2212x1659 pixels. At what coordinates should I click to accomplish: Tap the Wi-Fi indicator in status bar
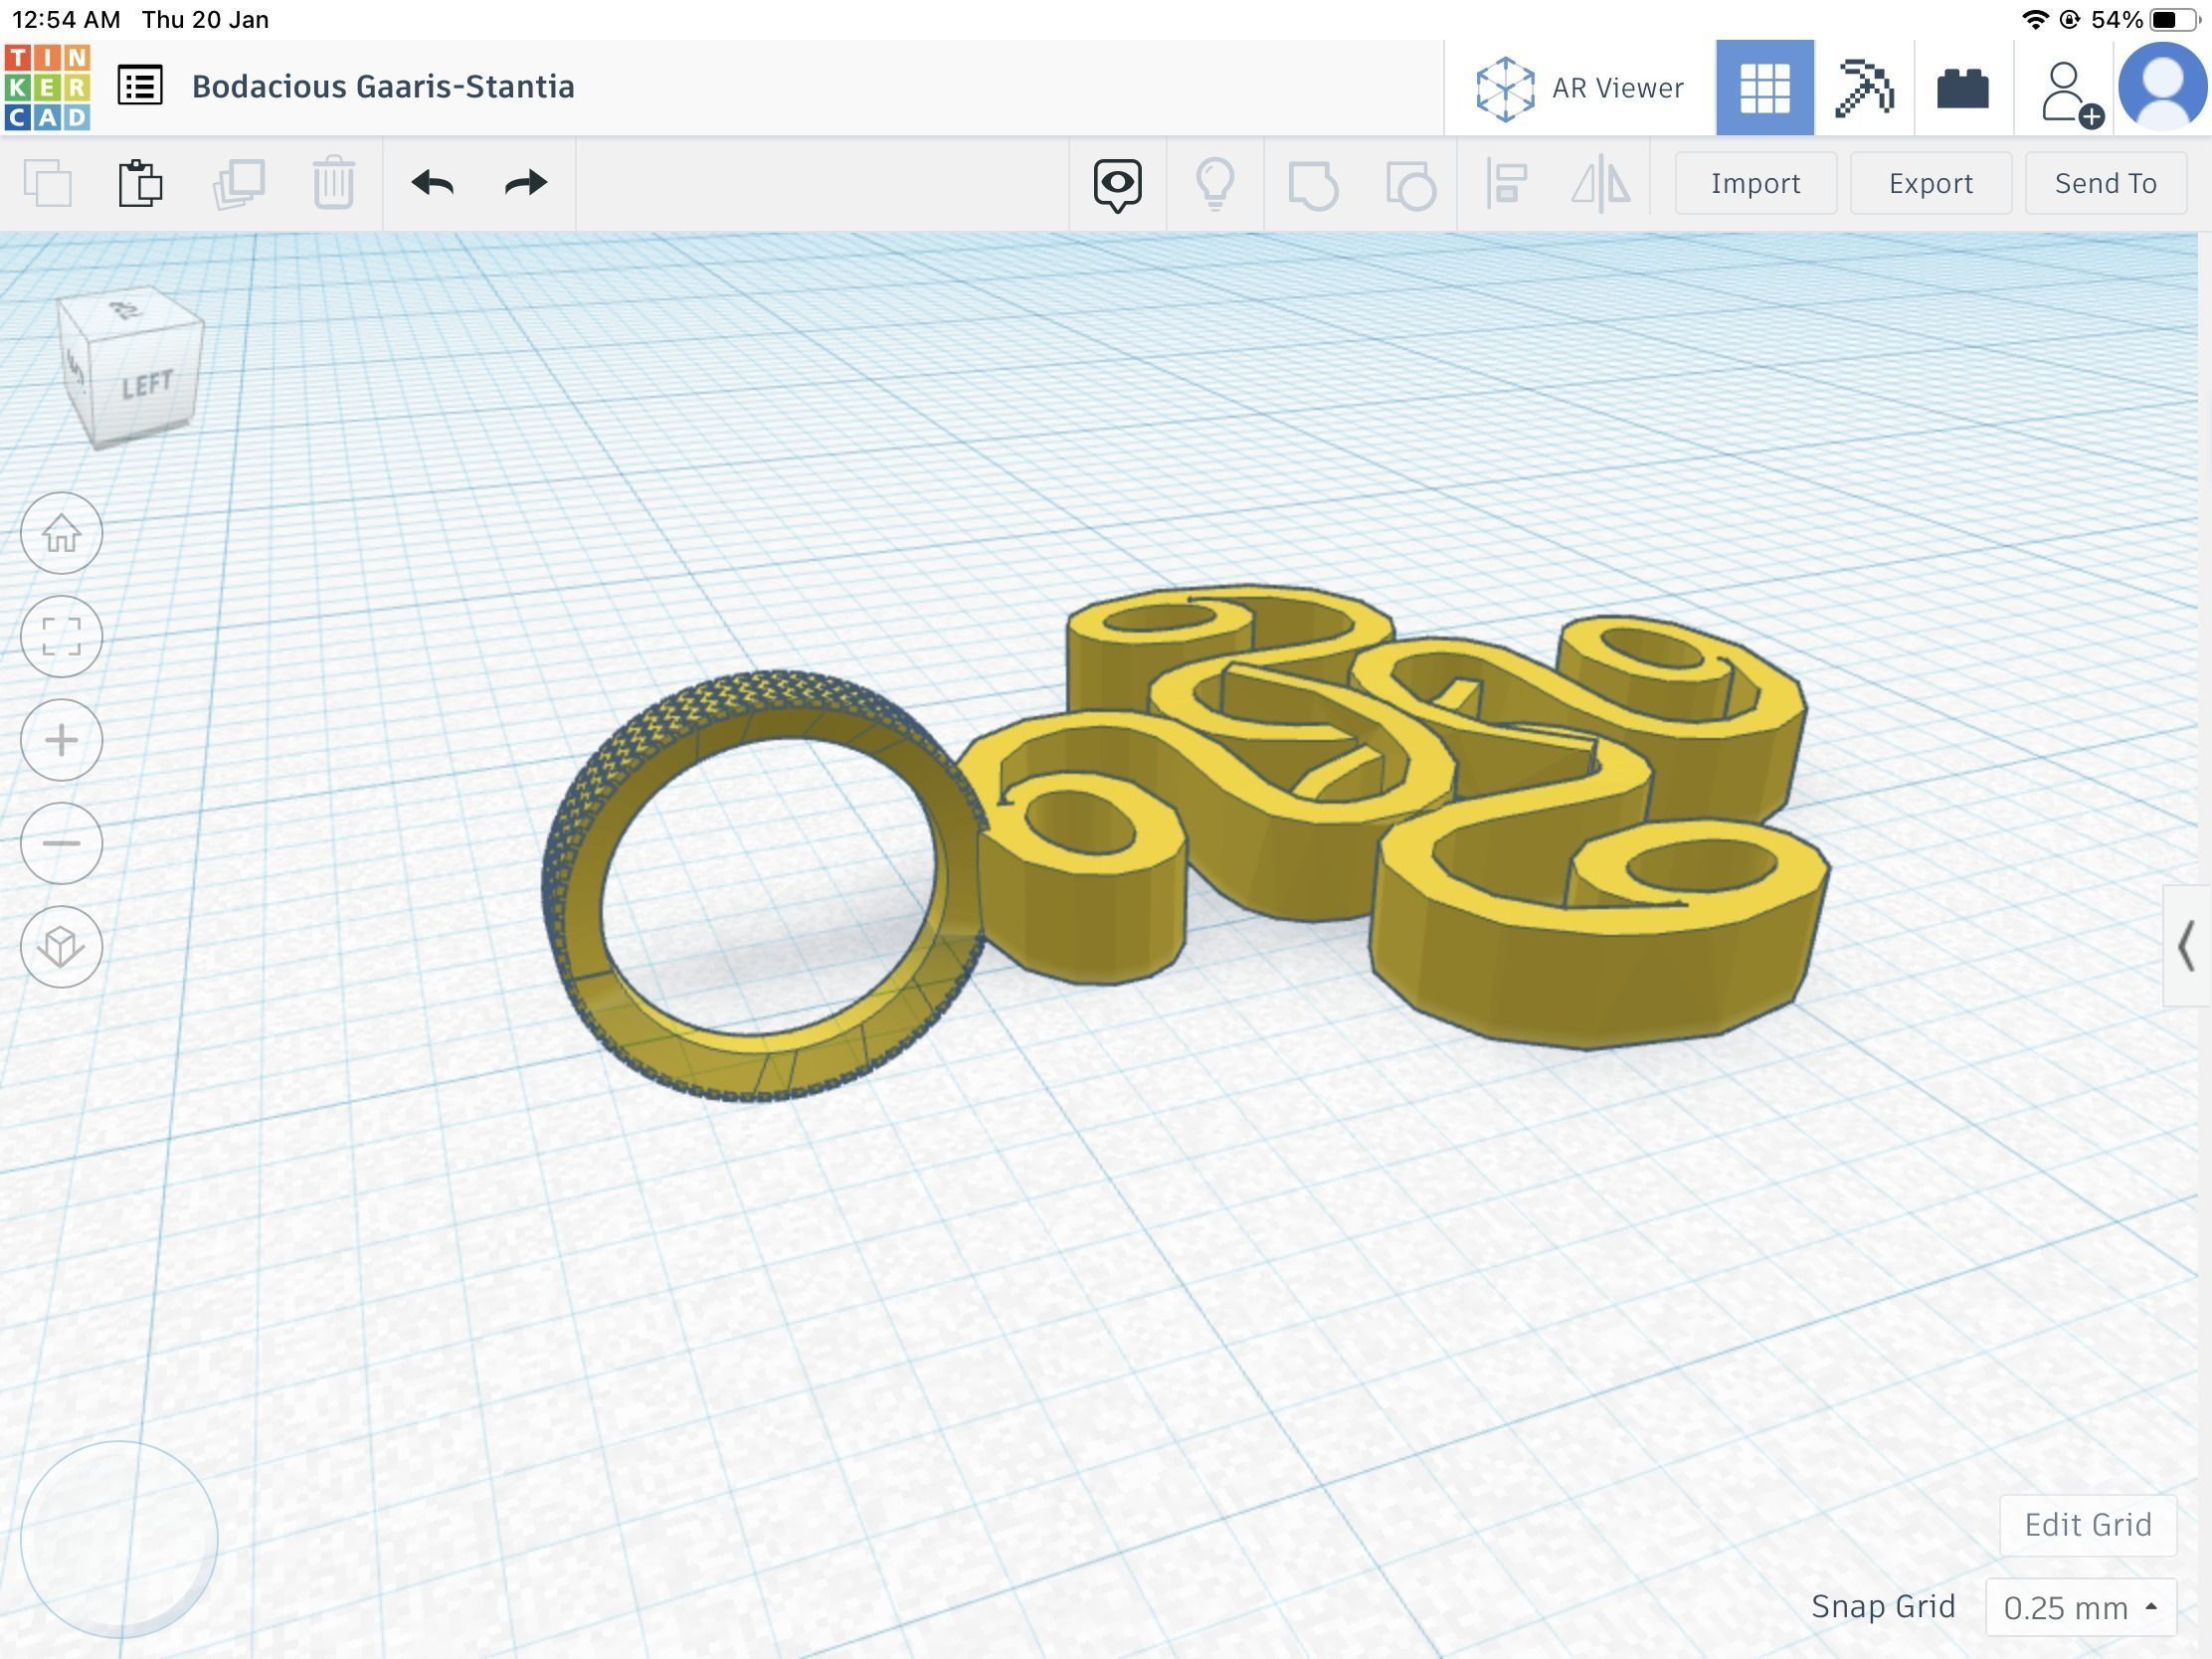click(2033, 20)
